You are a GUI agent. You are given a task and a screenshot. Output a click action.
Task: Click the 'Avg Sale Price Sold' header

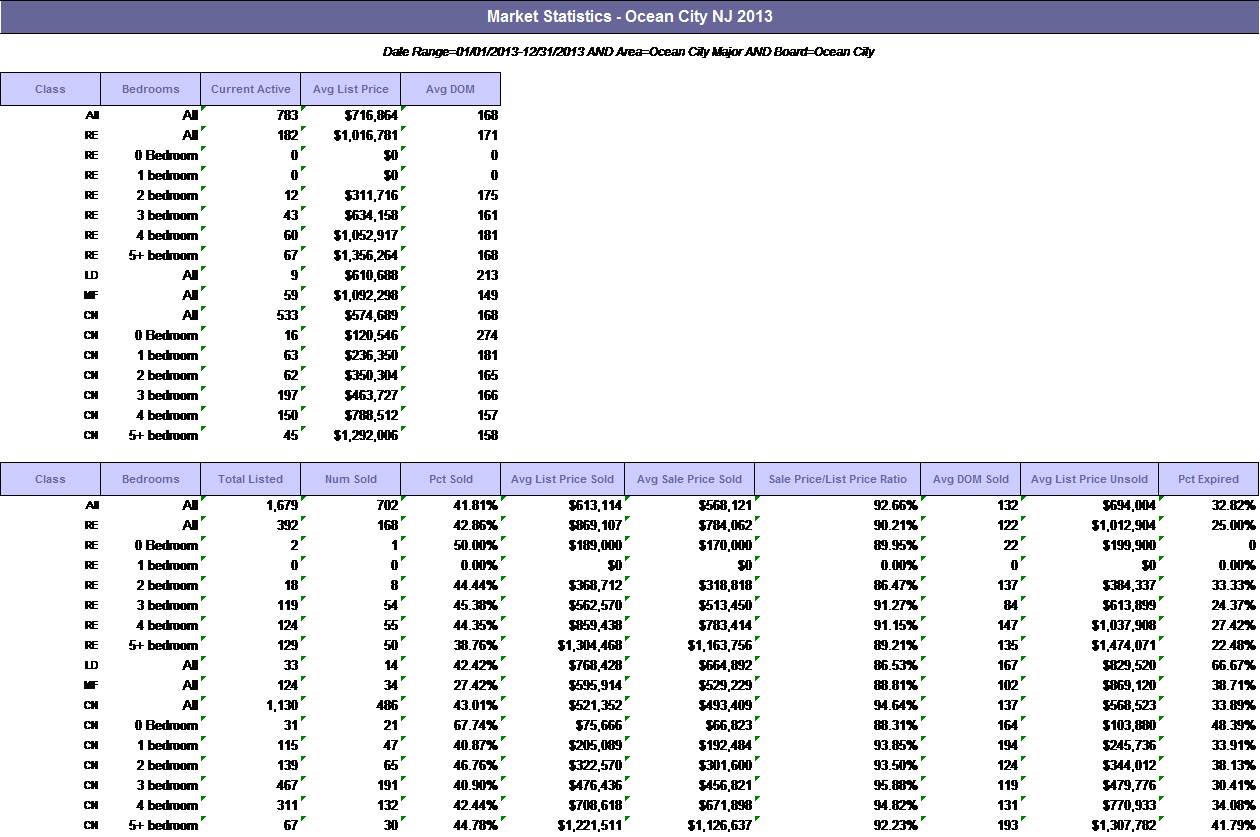pyautogui.click(x=690, y=479)
